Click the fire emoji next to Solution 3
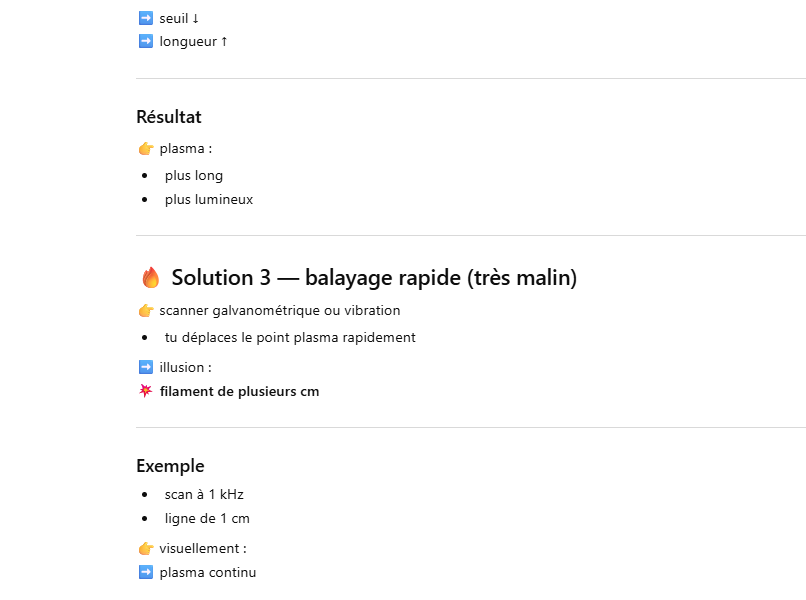This screenshot has width=806, height=600. 150,278
